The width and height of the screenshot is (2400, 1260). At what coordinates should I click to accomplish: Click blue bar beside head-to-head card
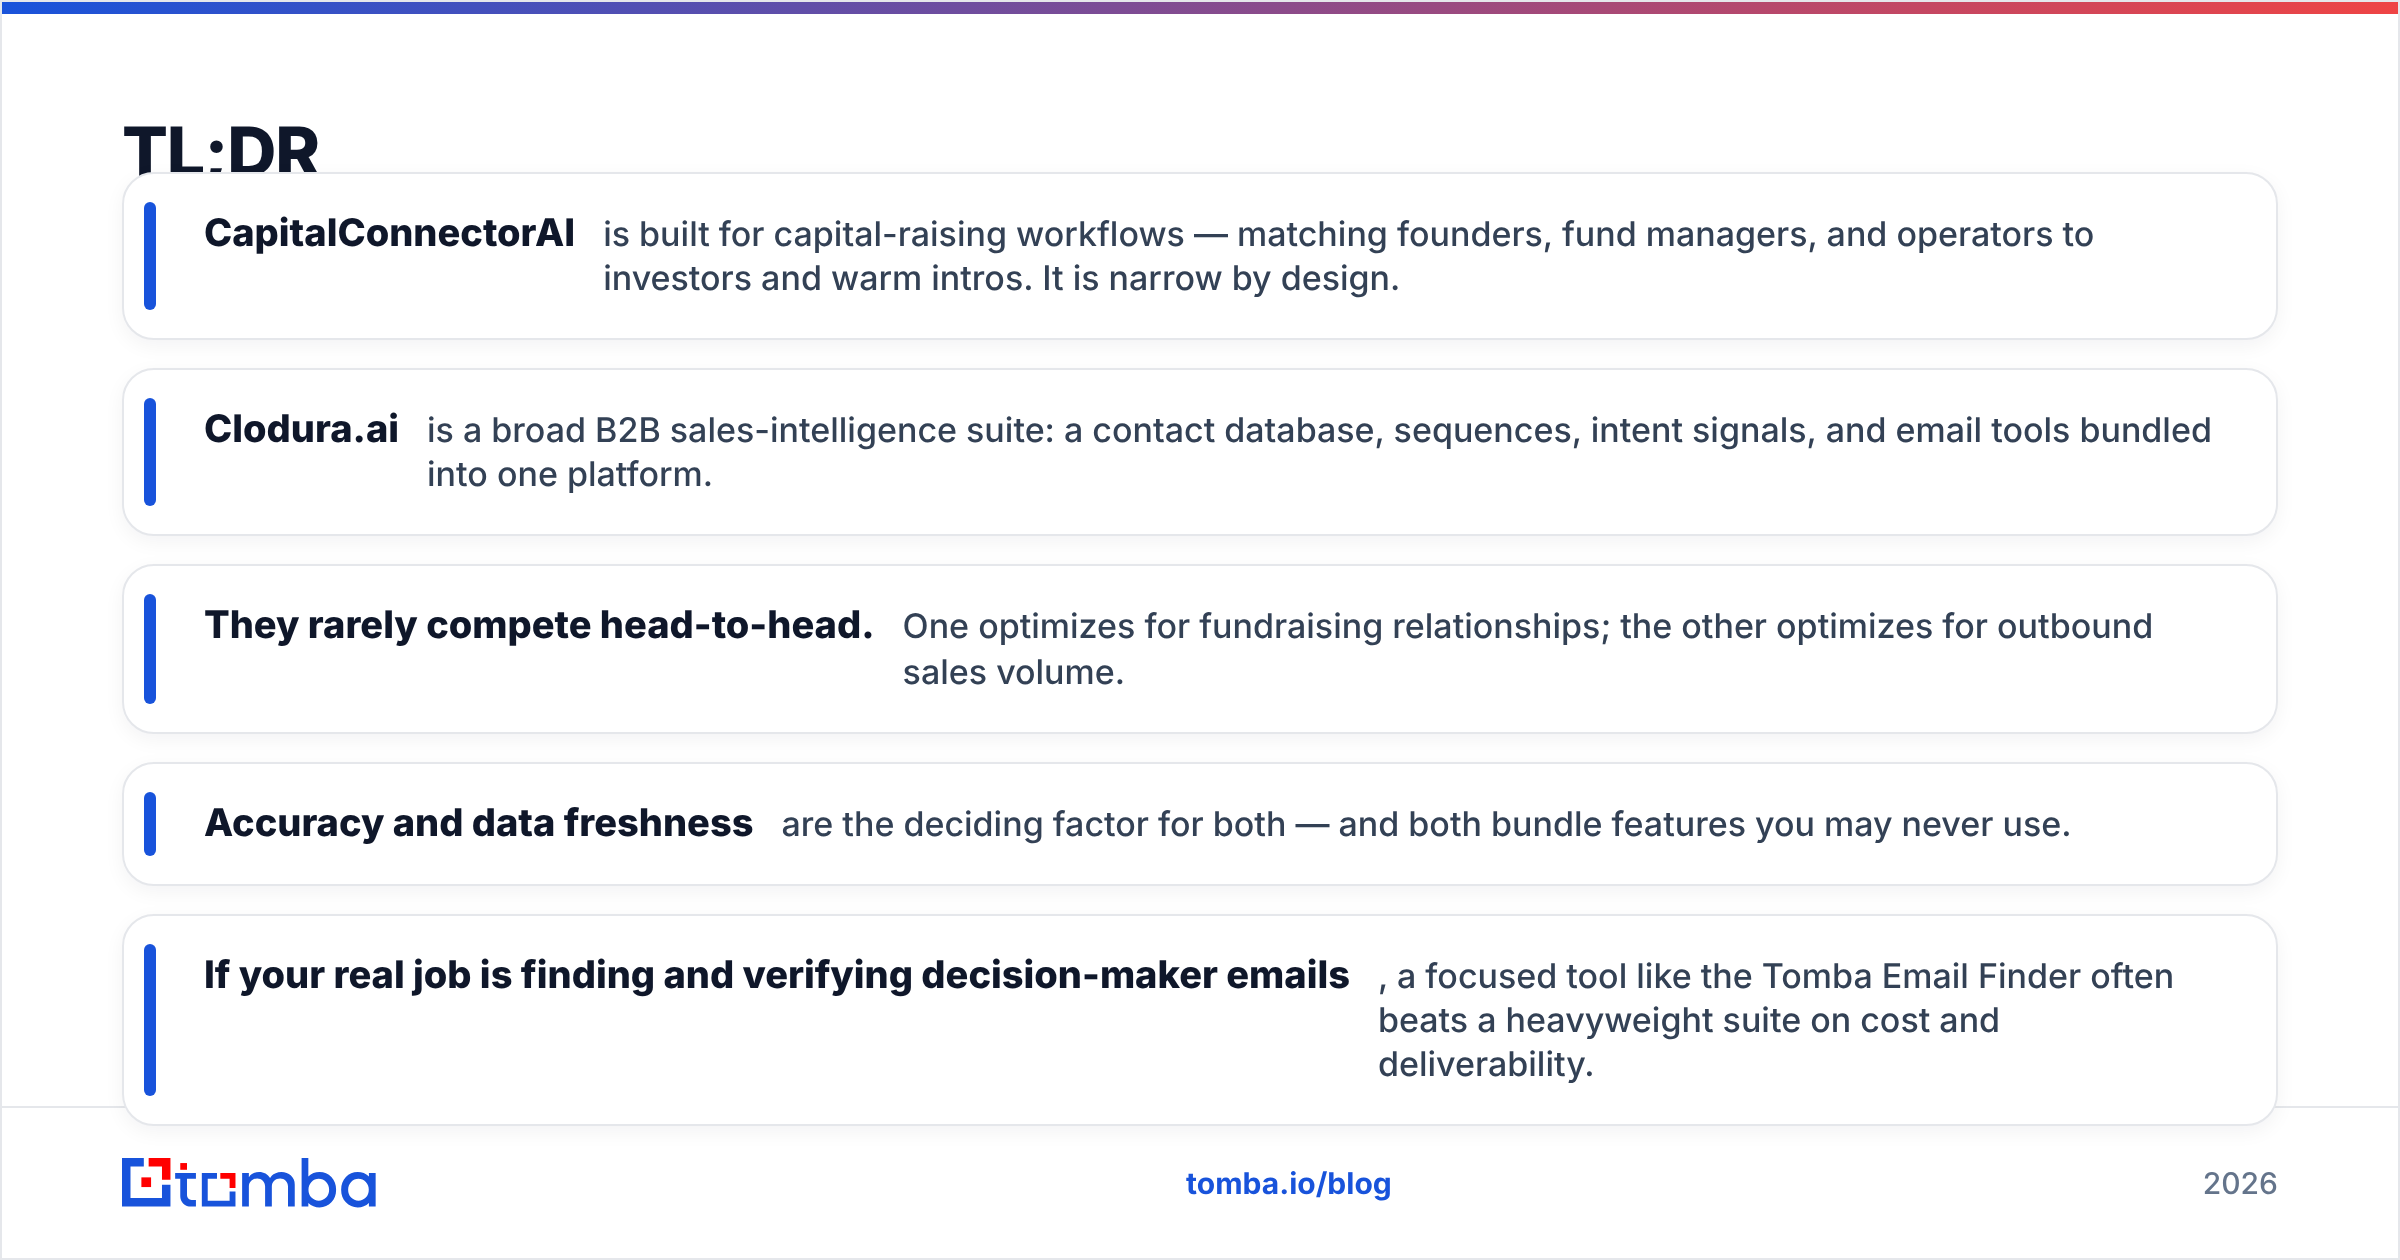click(150, 649)
